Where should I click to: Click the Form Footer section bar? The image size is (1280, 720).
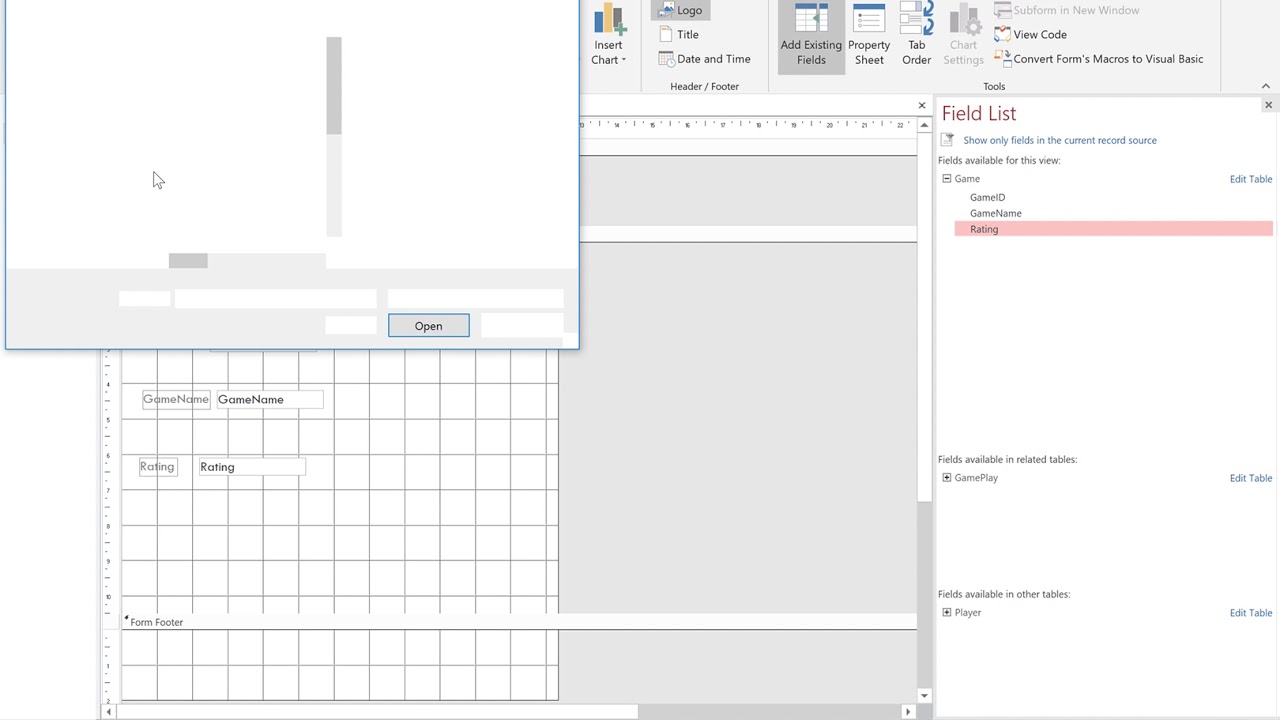(519, 622)
